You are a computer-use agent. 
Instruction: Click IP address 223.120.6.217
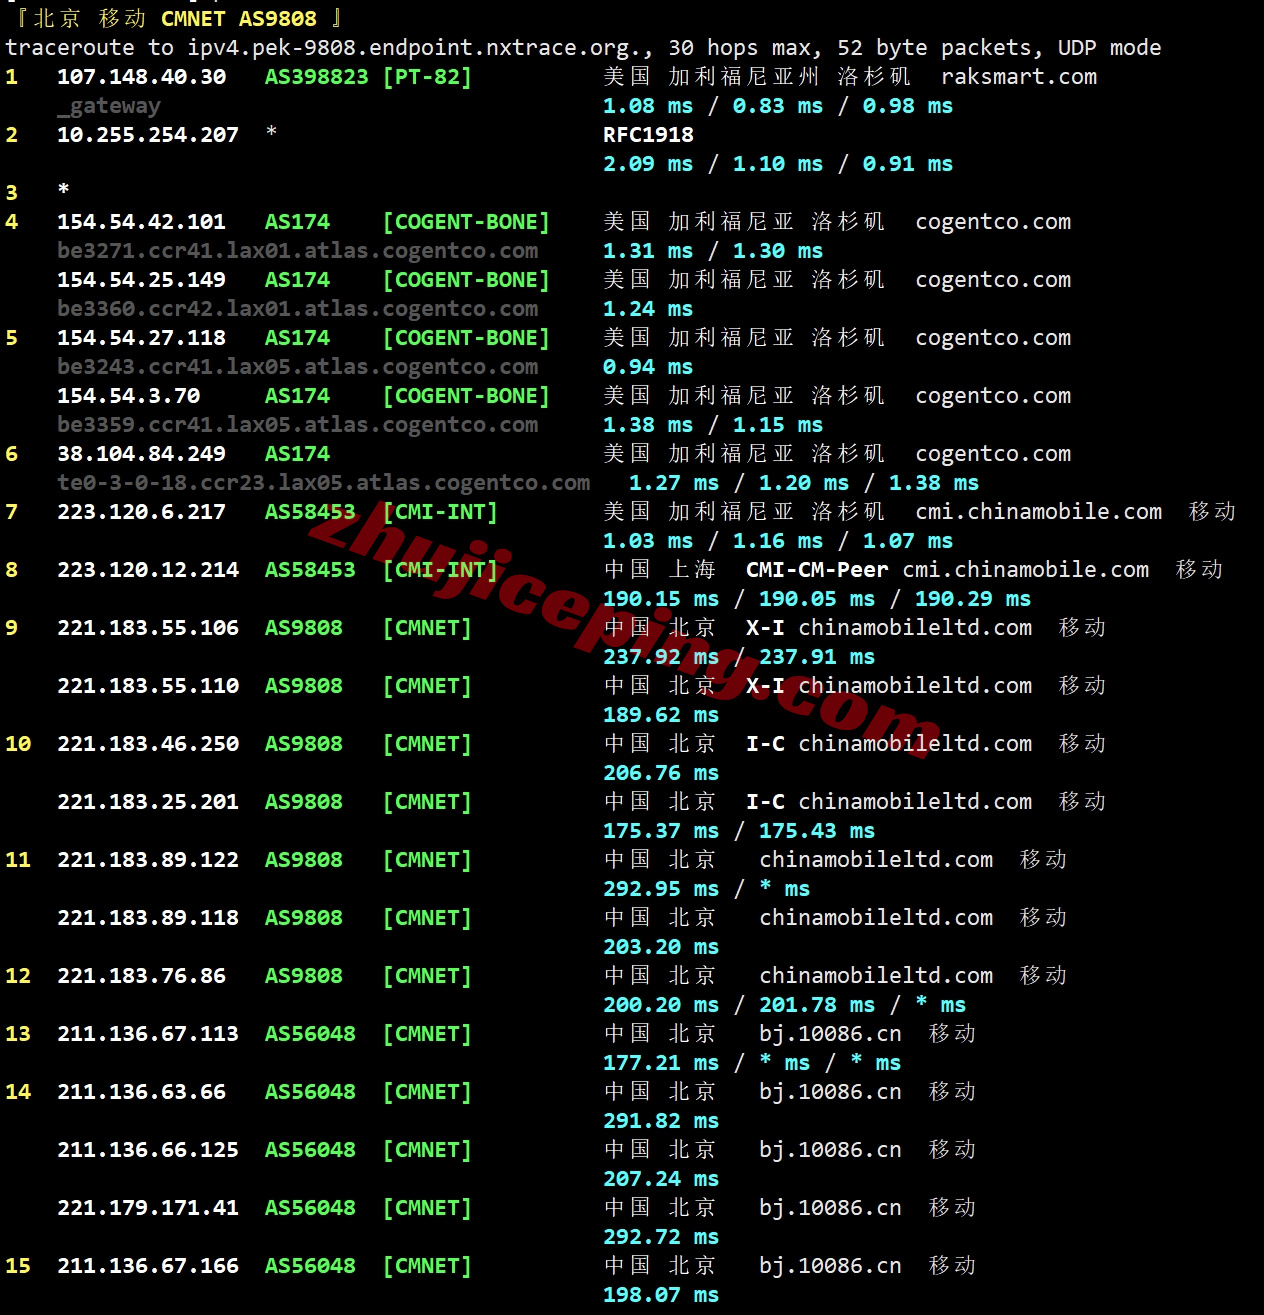coord(142,512)
